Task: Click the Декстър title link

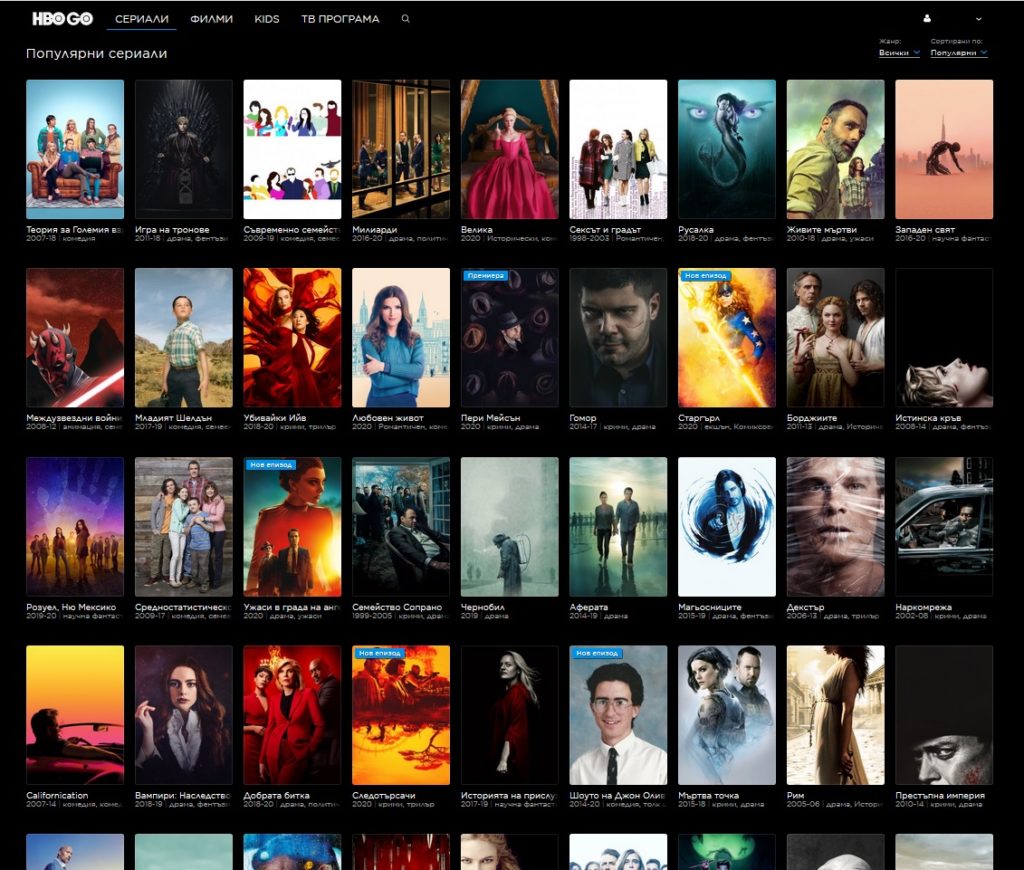Action: [x=805, y=607]
